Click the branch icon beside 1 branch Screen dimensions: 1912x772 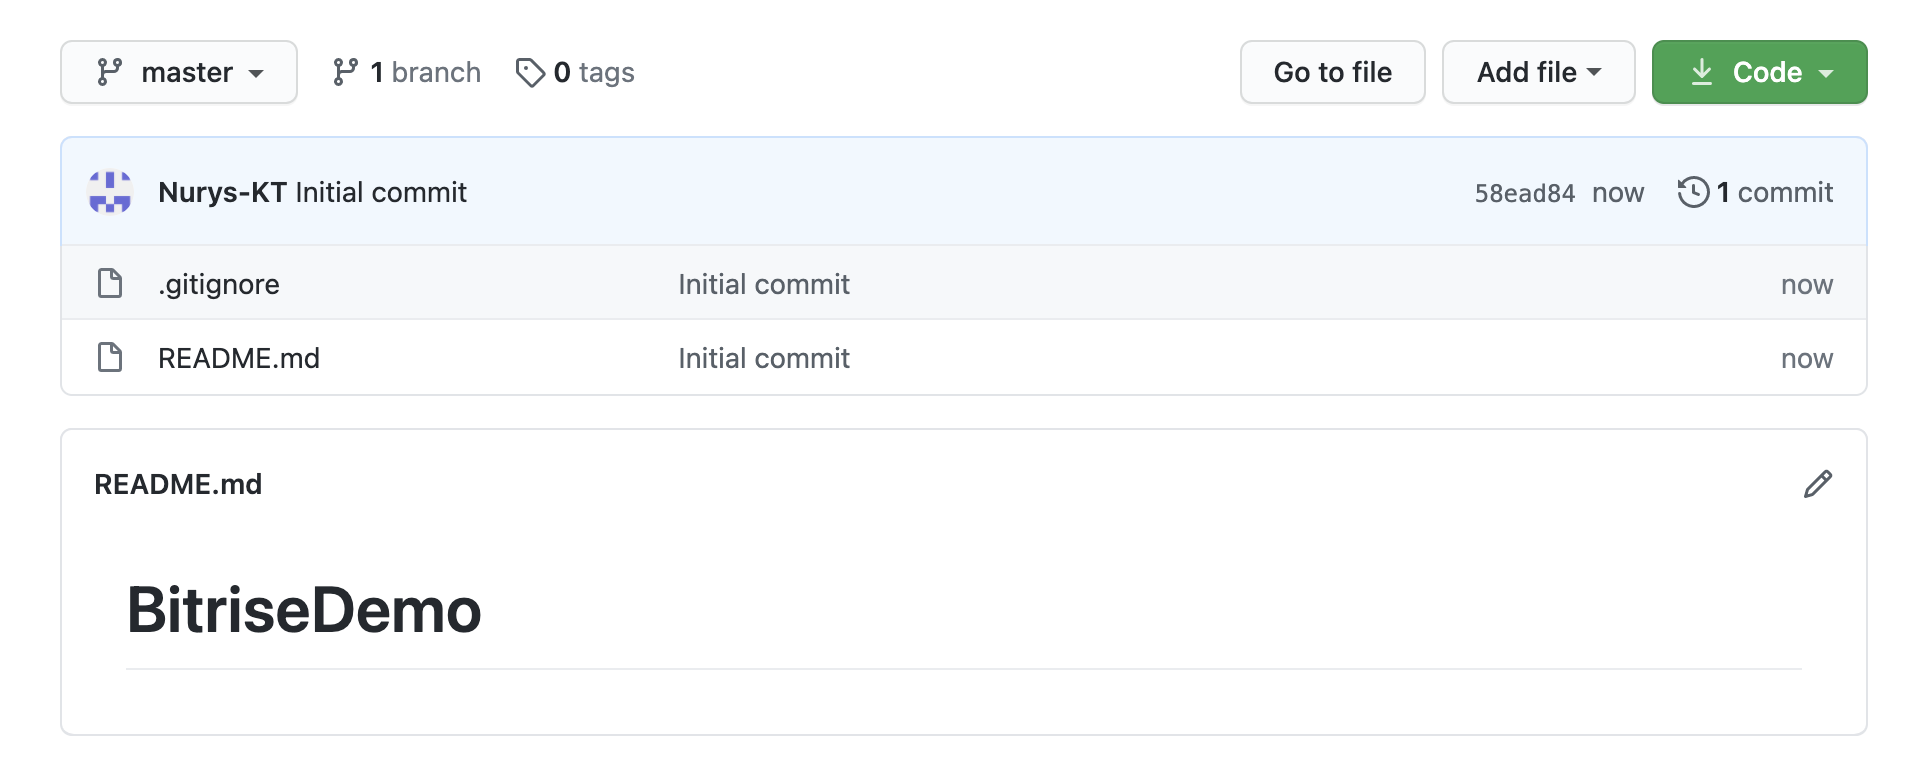pyautogui.click(x=345, y=72)
